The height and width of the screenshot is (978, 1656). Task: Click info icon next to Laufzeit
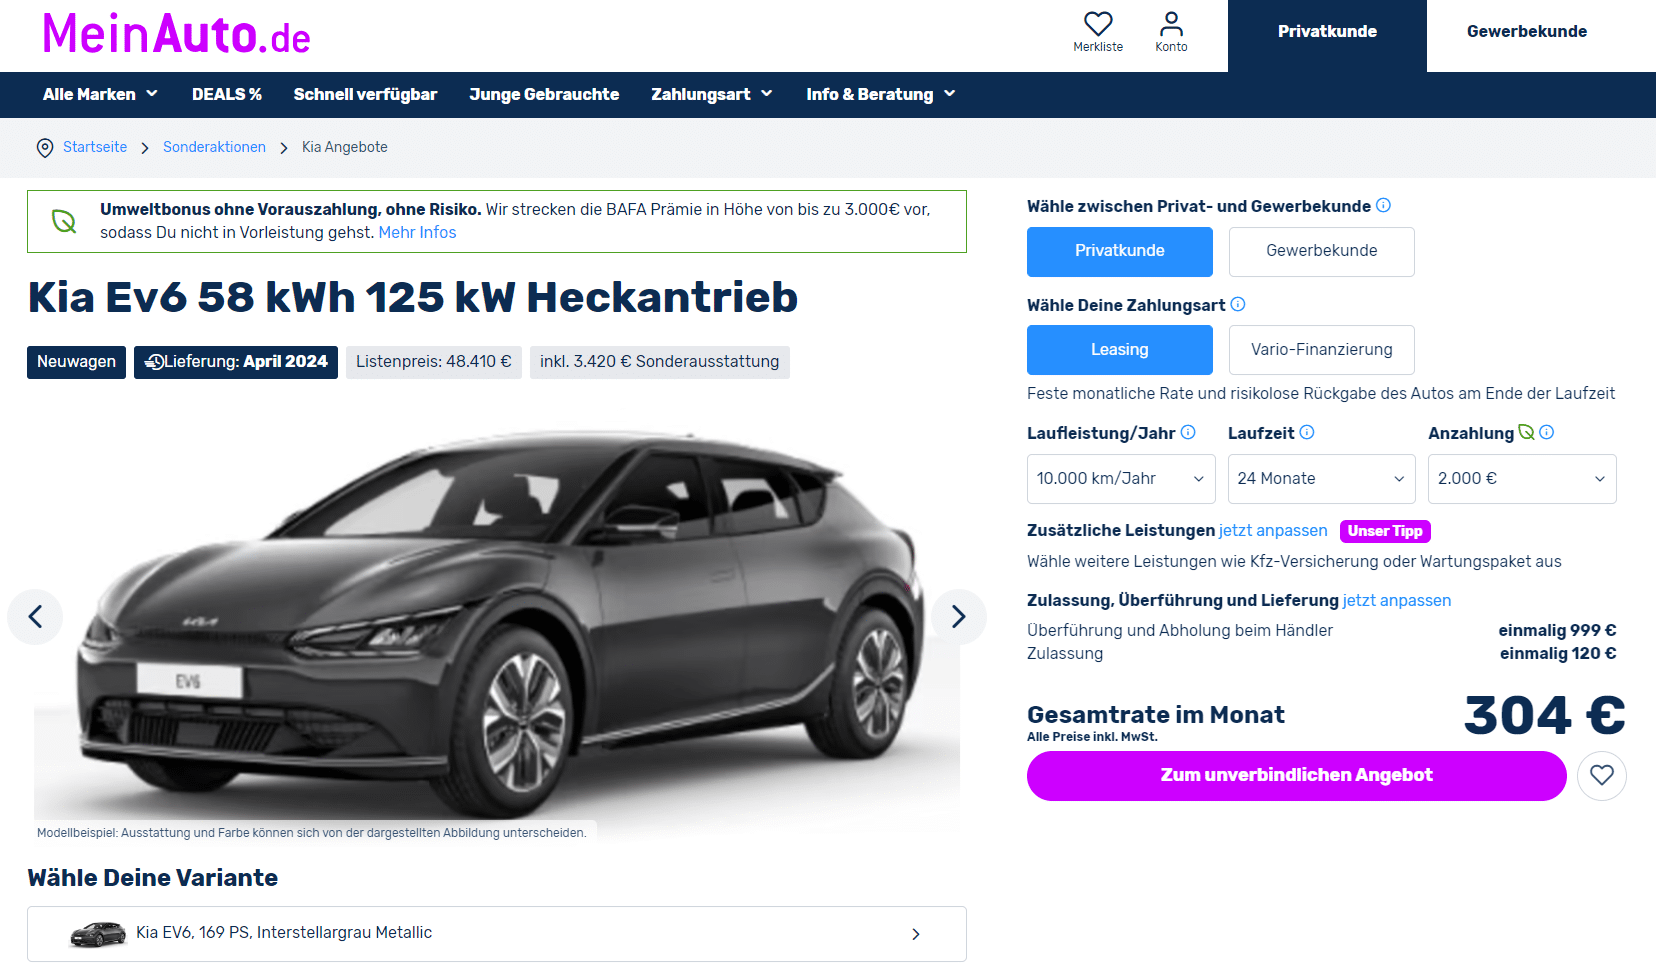(x=1306, y=432)
